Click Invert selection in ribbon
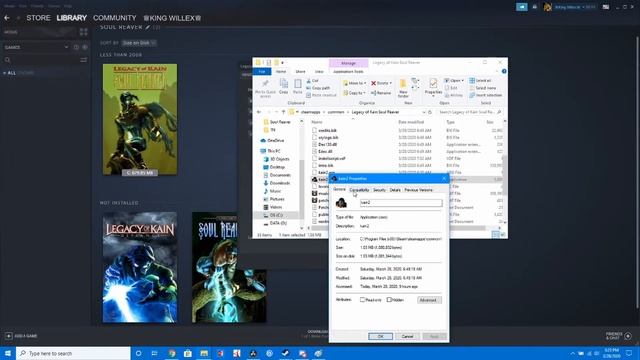Image resolution: width=640 pixels, height=360 pixels. (485, 95)
